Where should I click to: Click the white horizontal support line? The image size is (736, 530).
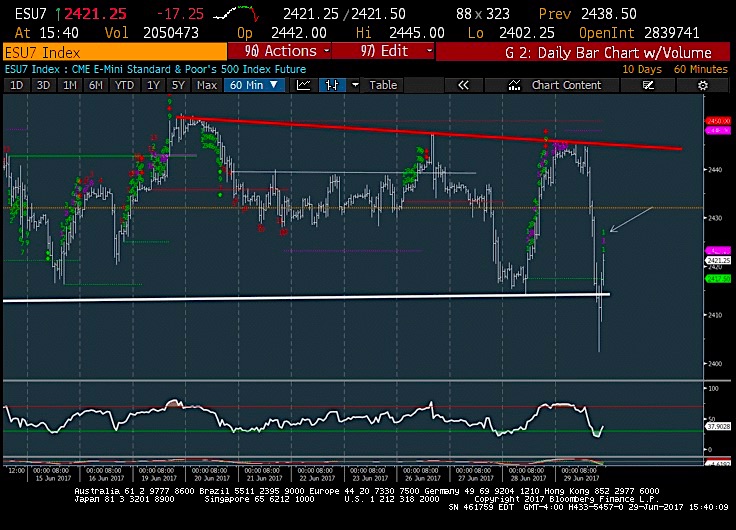point(307,297)
